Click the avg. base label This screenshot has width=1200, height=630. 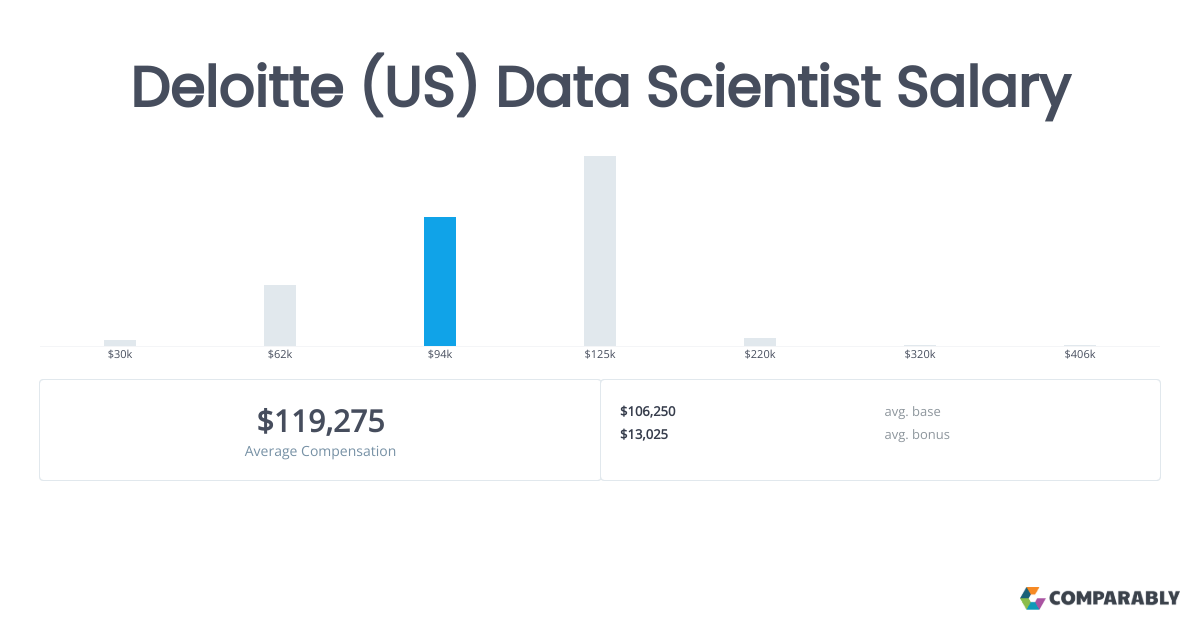pyautogui.click(x=912, y=411)
